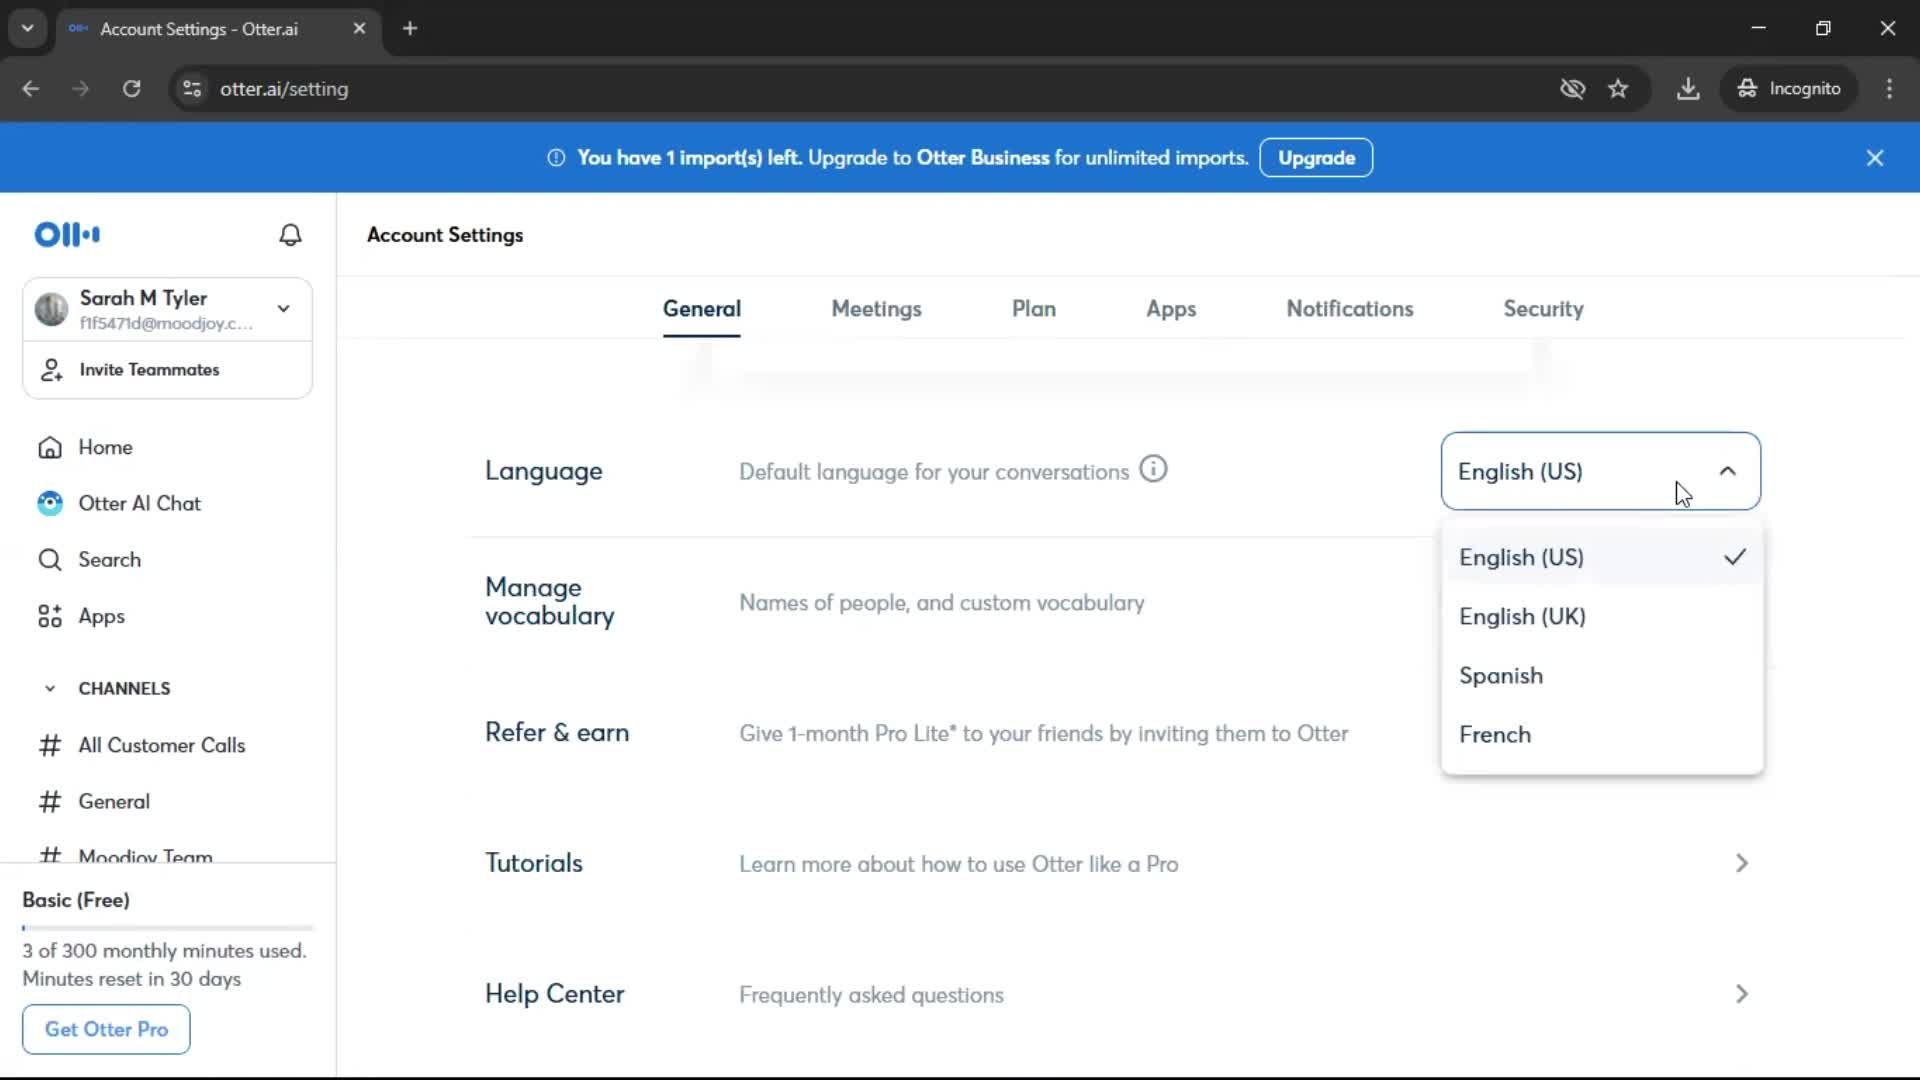
Task: Click the hash icon beside All Customer Calls
Action: coord(50,745)
